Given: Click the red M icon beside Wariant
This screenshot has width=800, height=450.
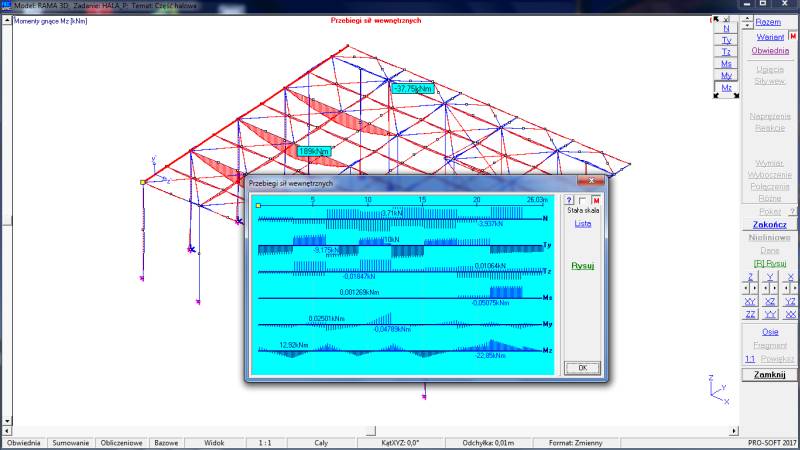Looking at the screenshot, I should coord(793,36).
